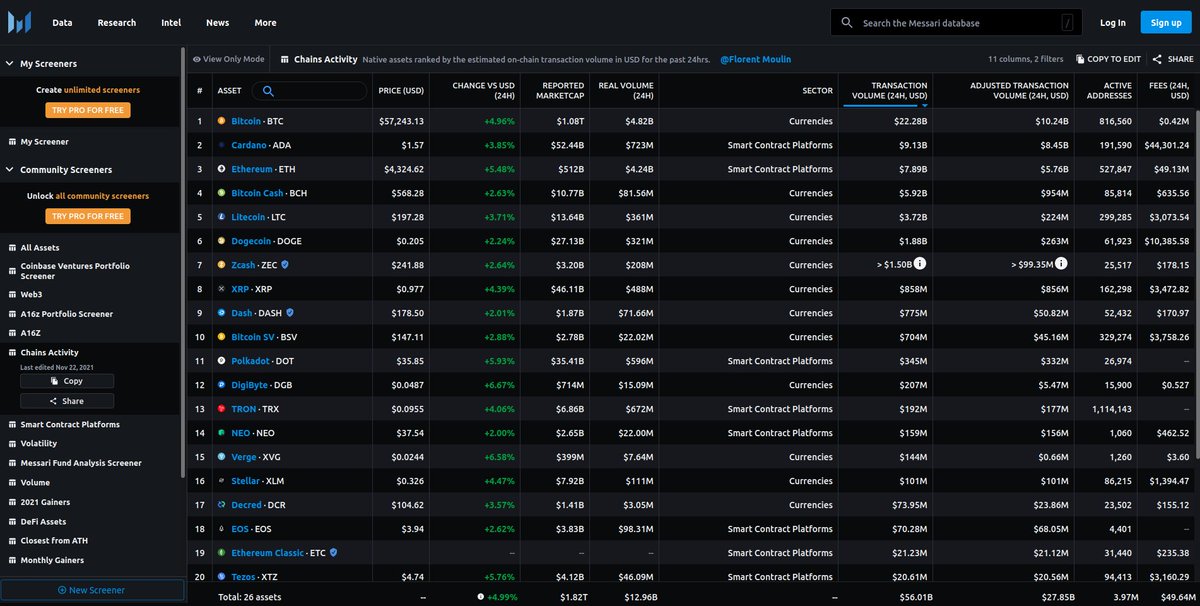
Task: Open the Messari logo home icon
Action: [19, 22]
